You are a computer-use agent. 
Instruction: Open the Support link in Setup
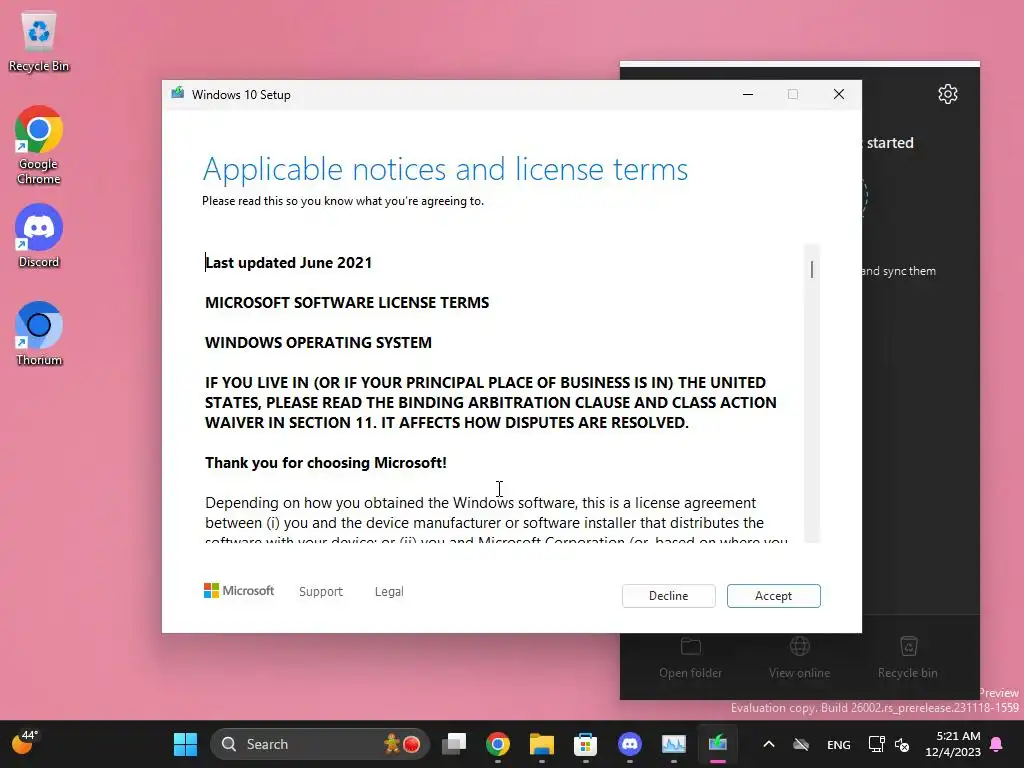[x=321, y=592]
